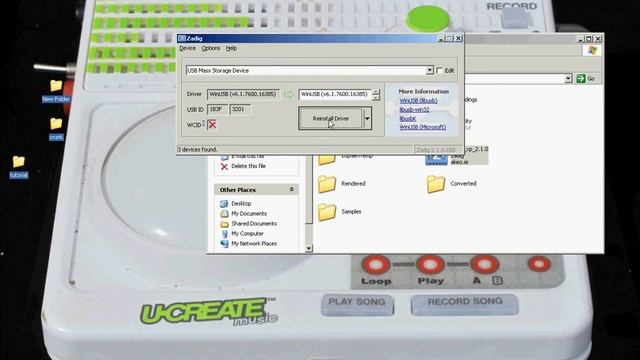This screenshot has width=640, height=360.
Task: Tick the Edit checkbox in Zadig
Action: click(439, 71)
